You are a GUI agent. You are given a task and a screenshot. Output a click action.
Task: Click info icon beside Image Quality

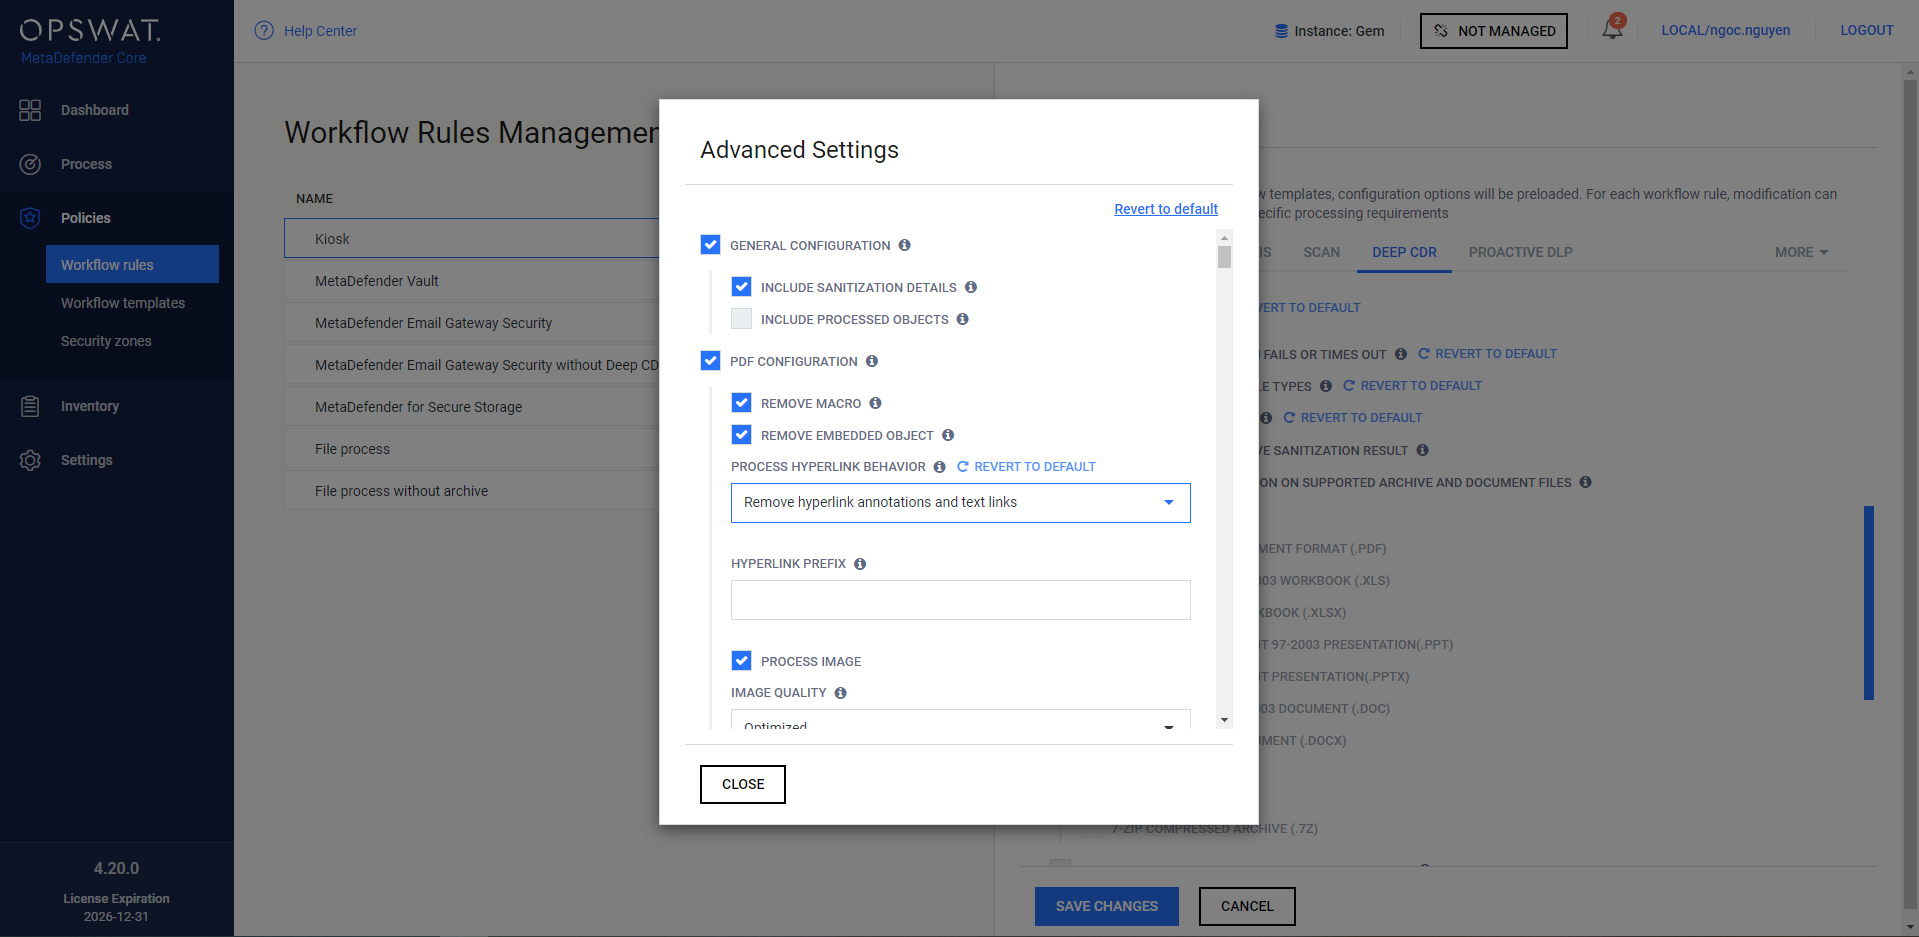pos(840,693)
